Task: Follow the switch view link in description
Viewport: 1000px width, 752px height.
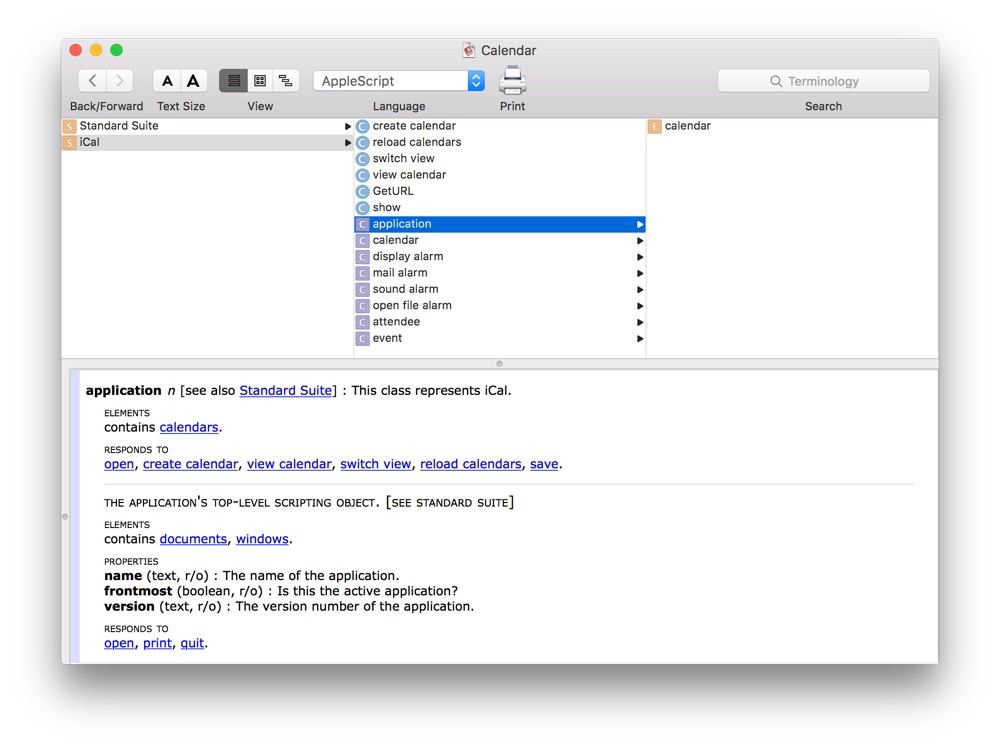Action: 376,464
